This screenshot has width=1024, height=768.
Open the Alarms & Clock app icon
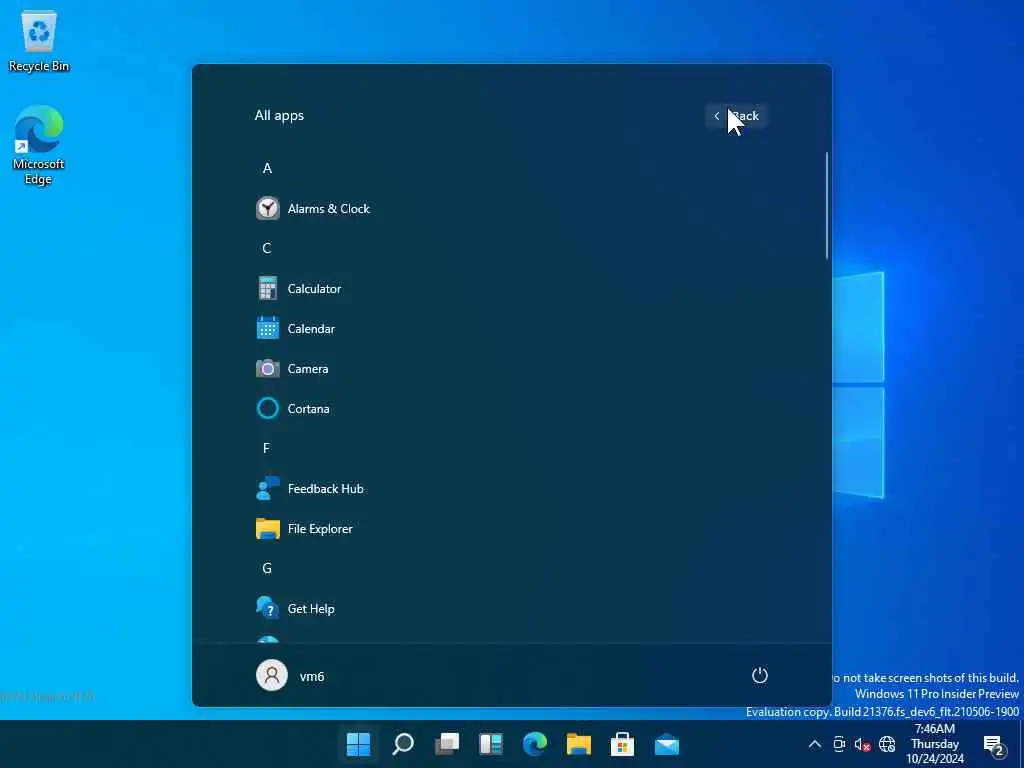click(x=268, y=208)
